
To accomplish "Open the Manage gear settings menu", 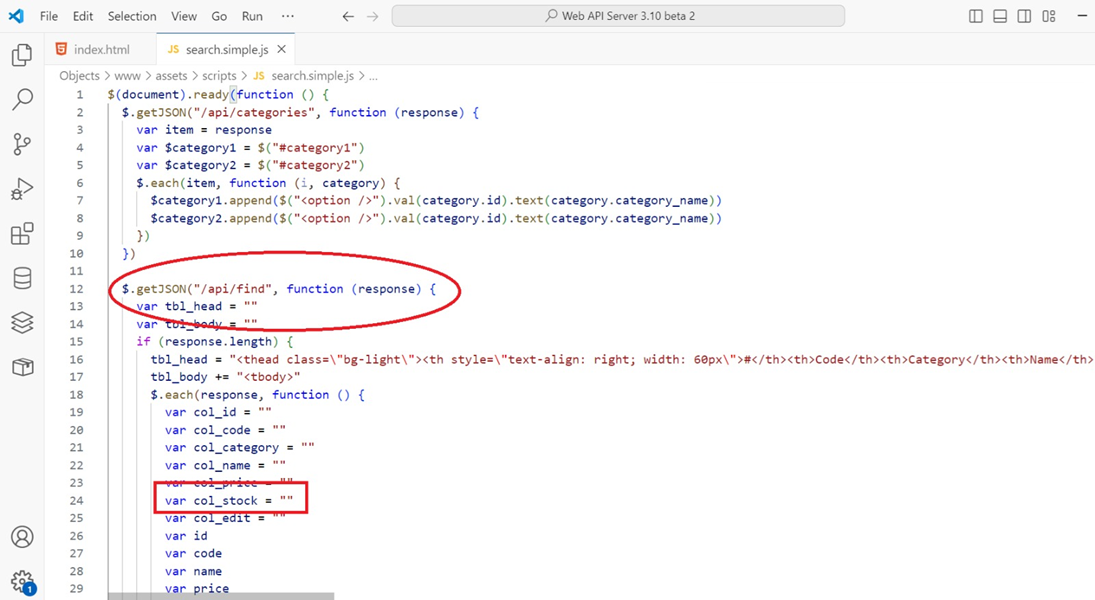I will [x=22, y=581].
